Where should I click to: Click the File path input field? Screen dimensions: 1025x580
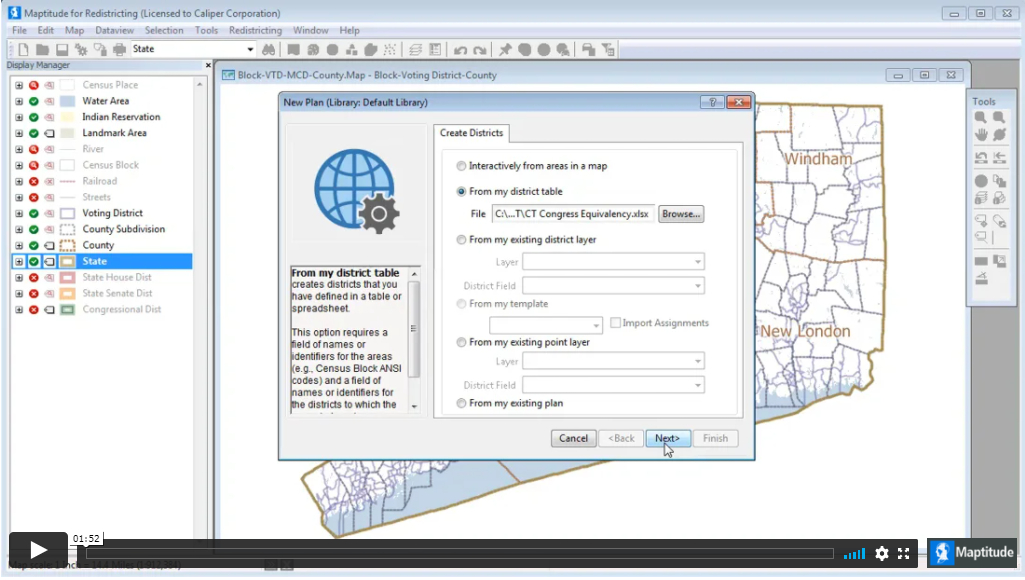click(x=572, y=214)
